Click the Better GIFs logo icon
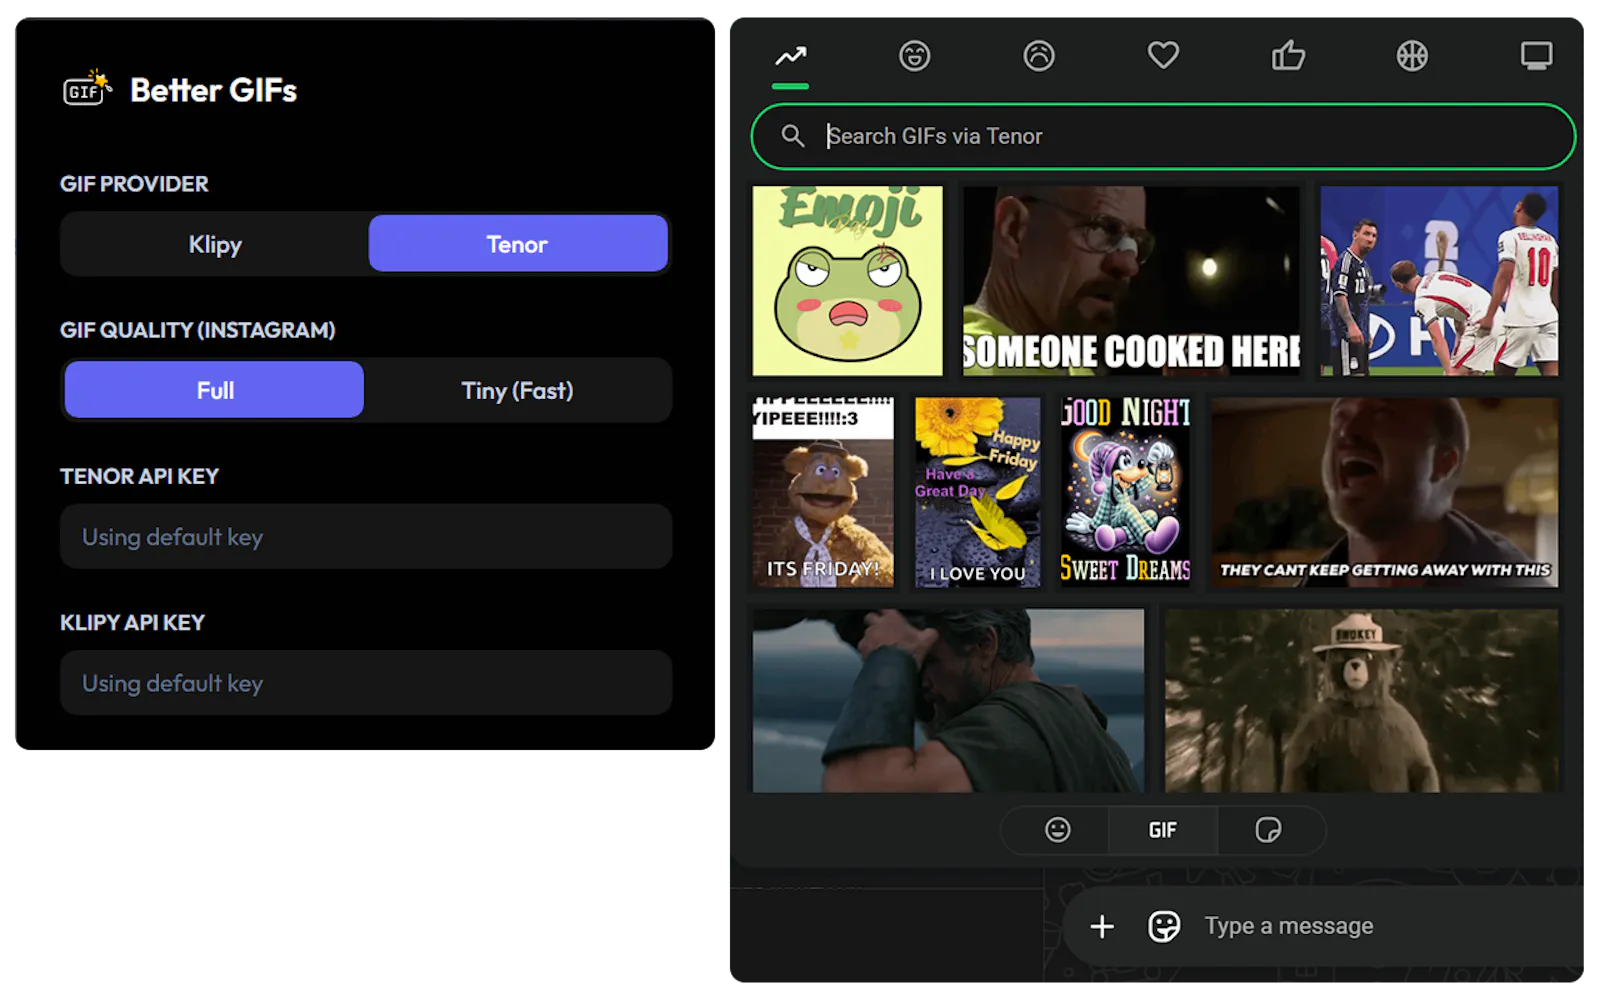1600x1000 pixels. tap(87, 88)
